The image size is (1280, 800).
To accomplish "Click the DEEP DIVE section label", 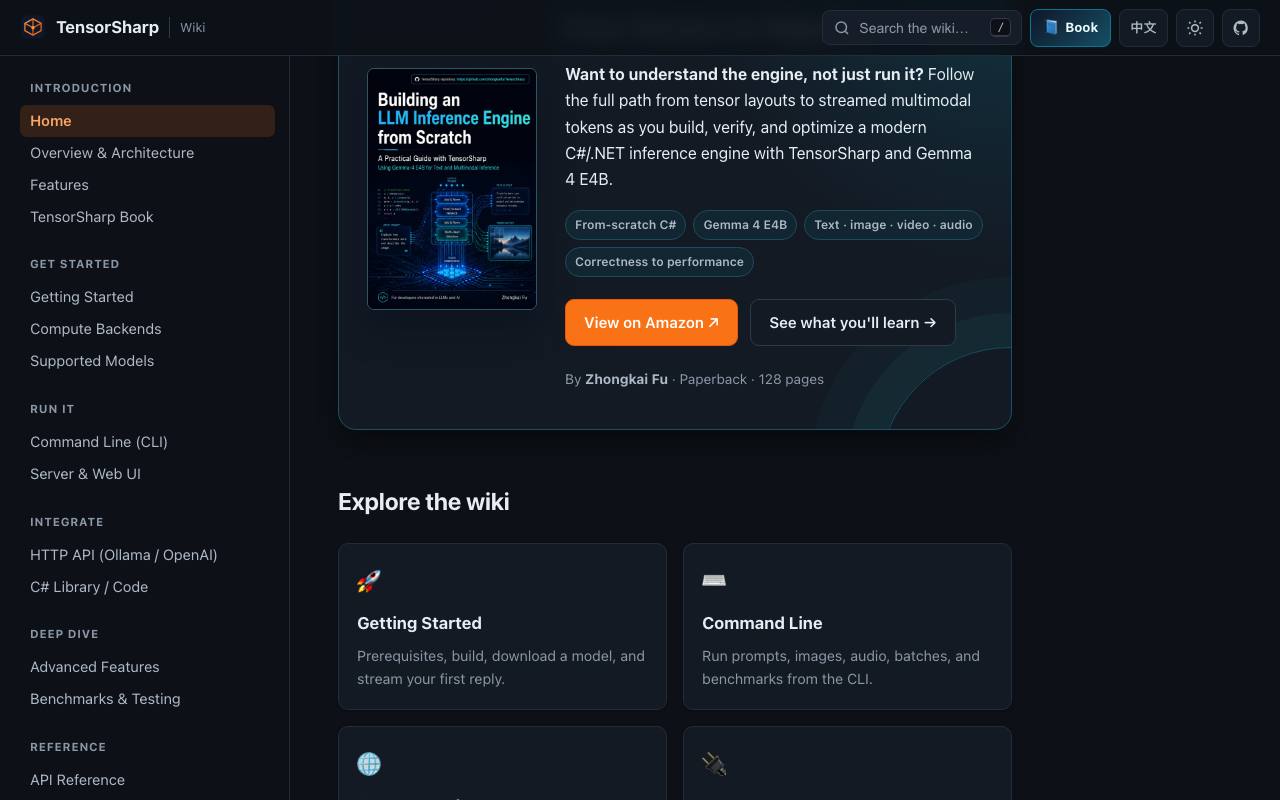I will point(64,634).
